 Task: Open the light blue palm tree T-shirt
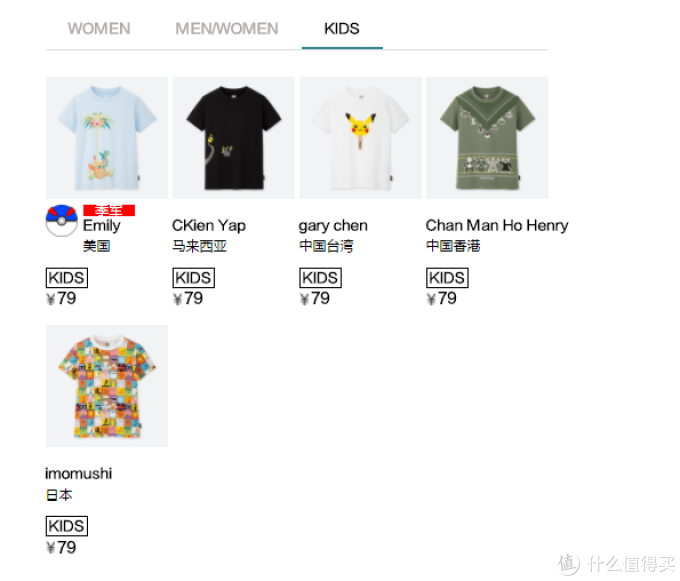(x=107, y=138)
